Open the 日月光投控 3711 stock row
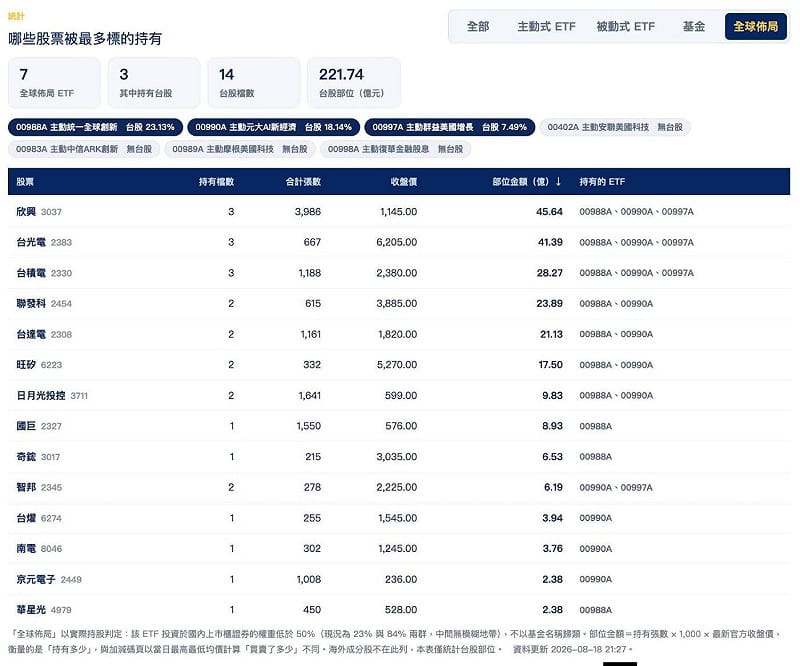The width and height of the screenshot is (800, 666). [399, 396]
